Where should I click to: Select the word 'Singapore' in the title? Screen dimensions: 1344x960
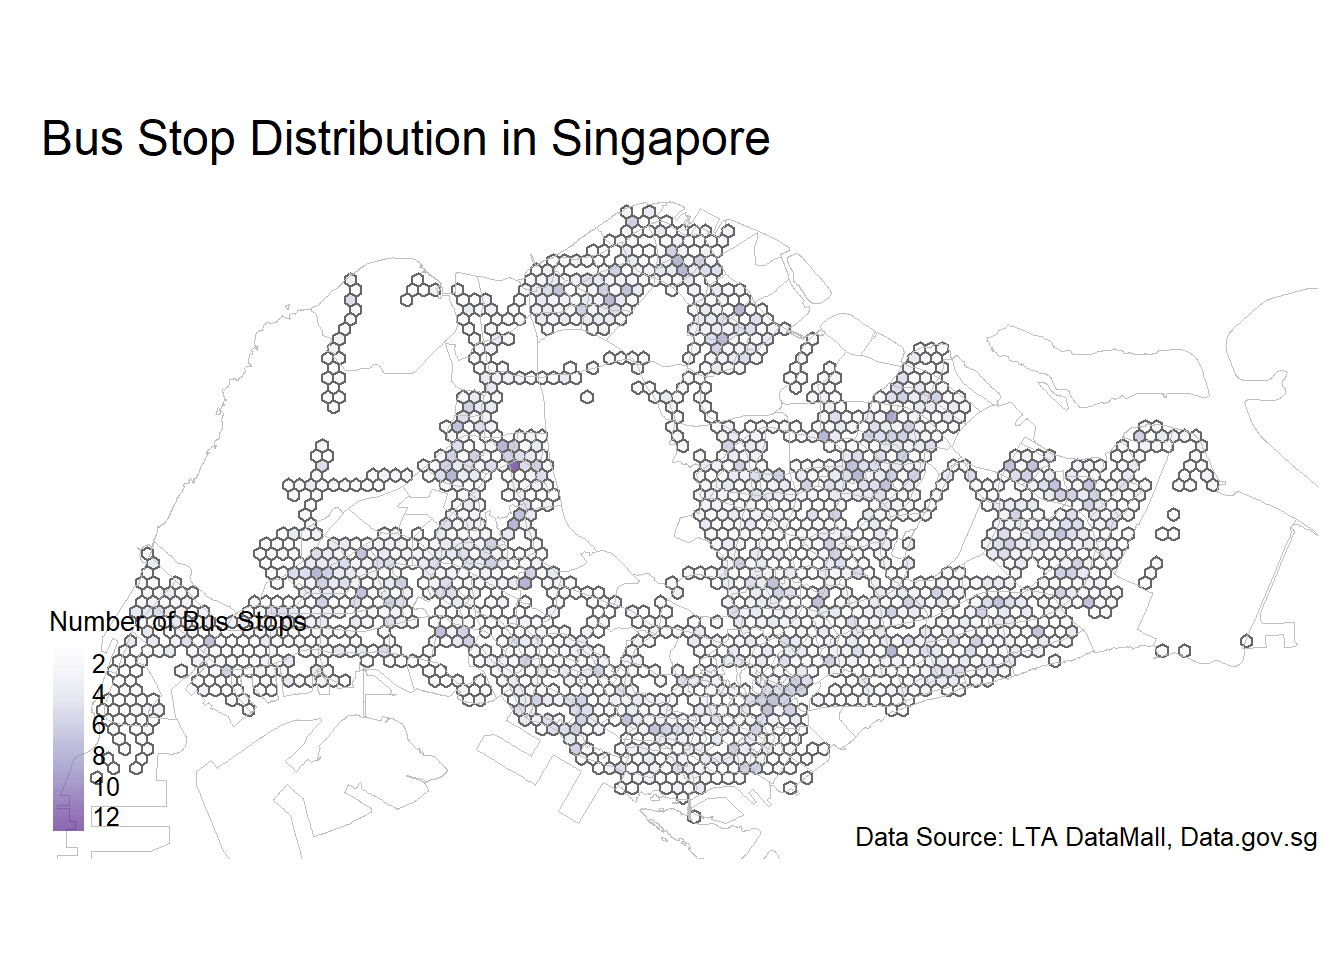(660, 138)
